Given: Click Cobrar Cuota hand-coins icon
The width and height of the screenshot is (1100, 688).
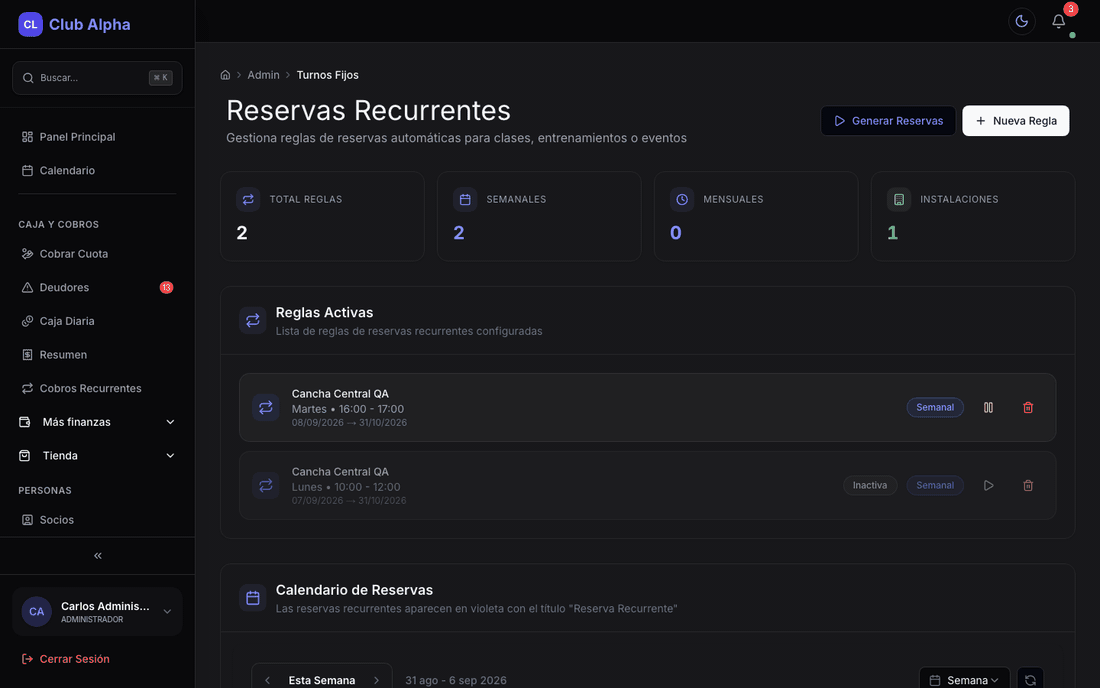Looking at the screenshot, I should click(27, 254).
